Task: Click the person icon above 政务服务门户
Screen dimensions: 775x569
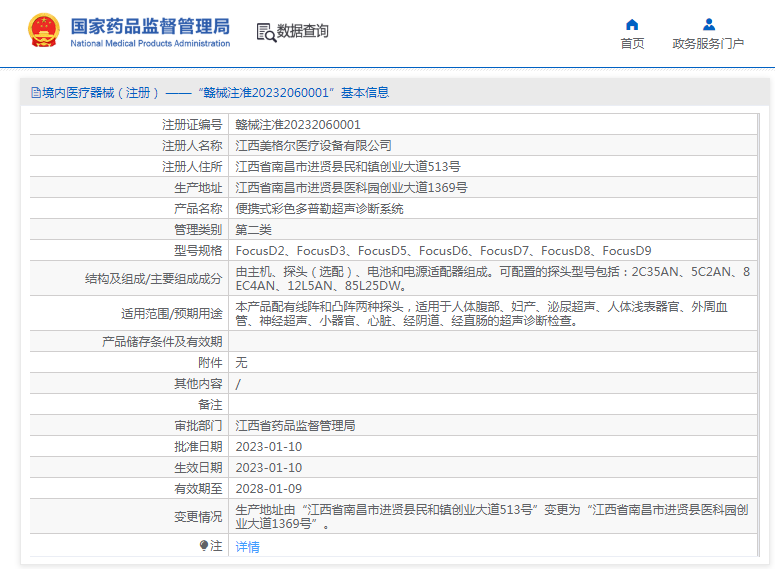Action: (x=708, y=24)
